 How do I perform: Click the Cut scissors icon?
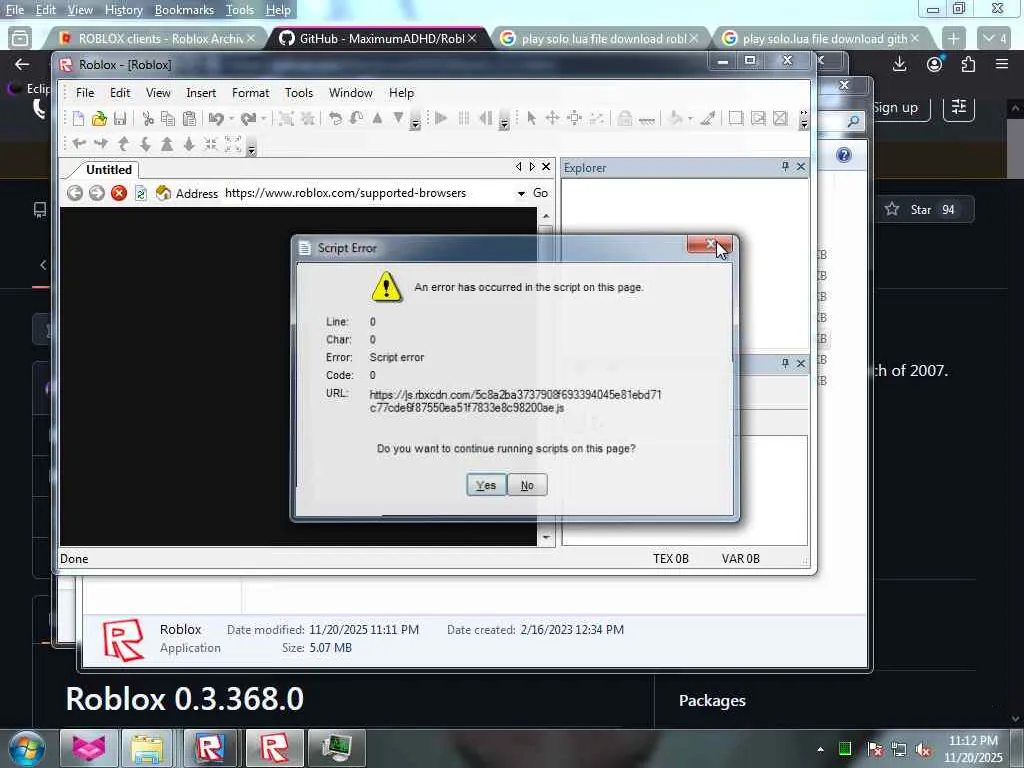tap(148, 118)
